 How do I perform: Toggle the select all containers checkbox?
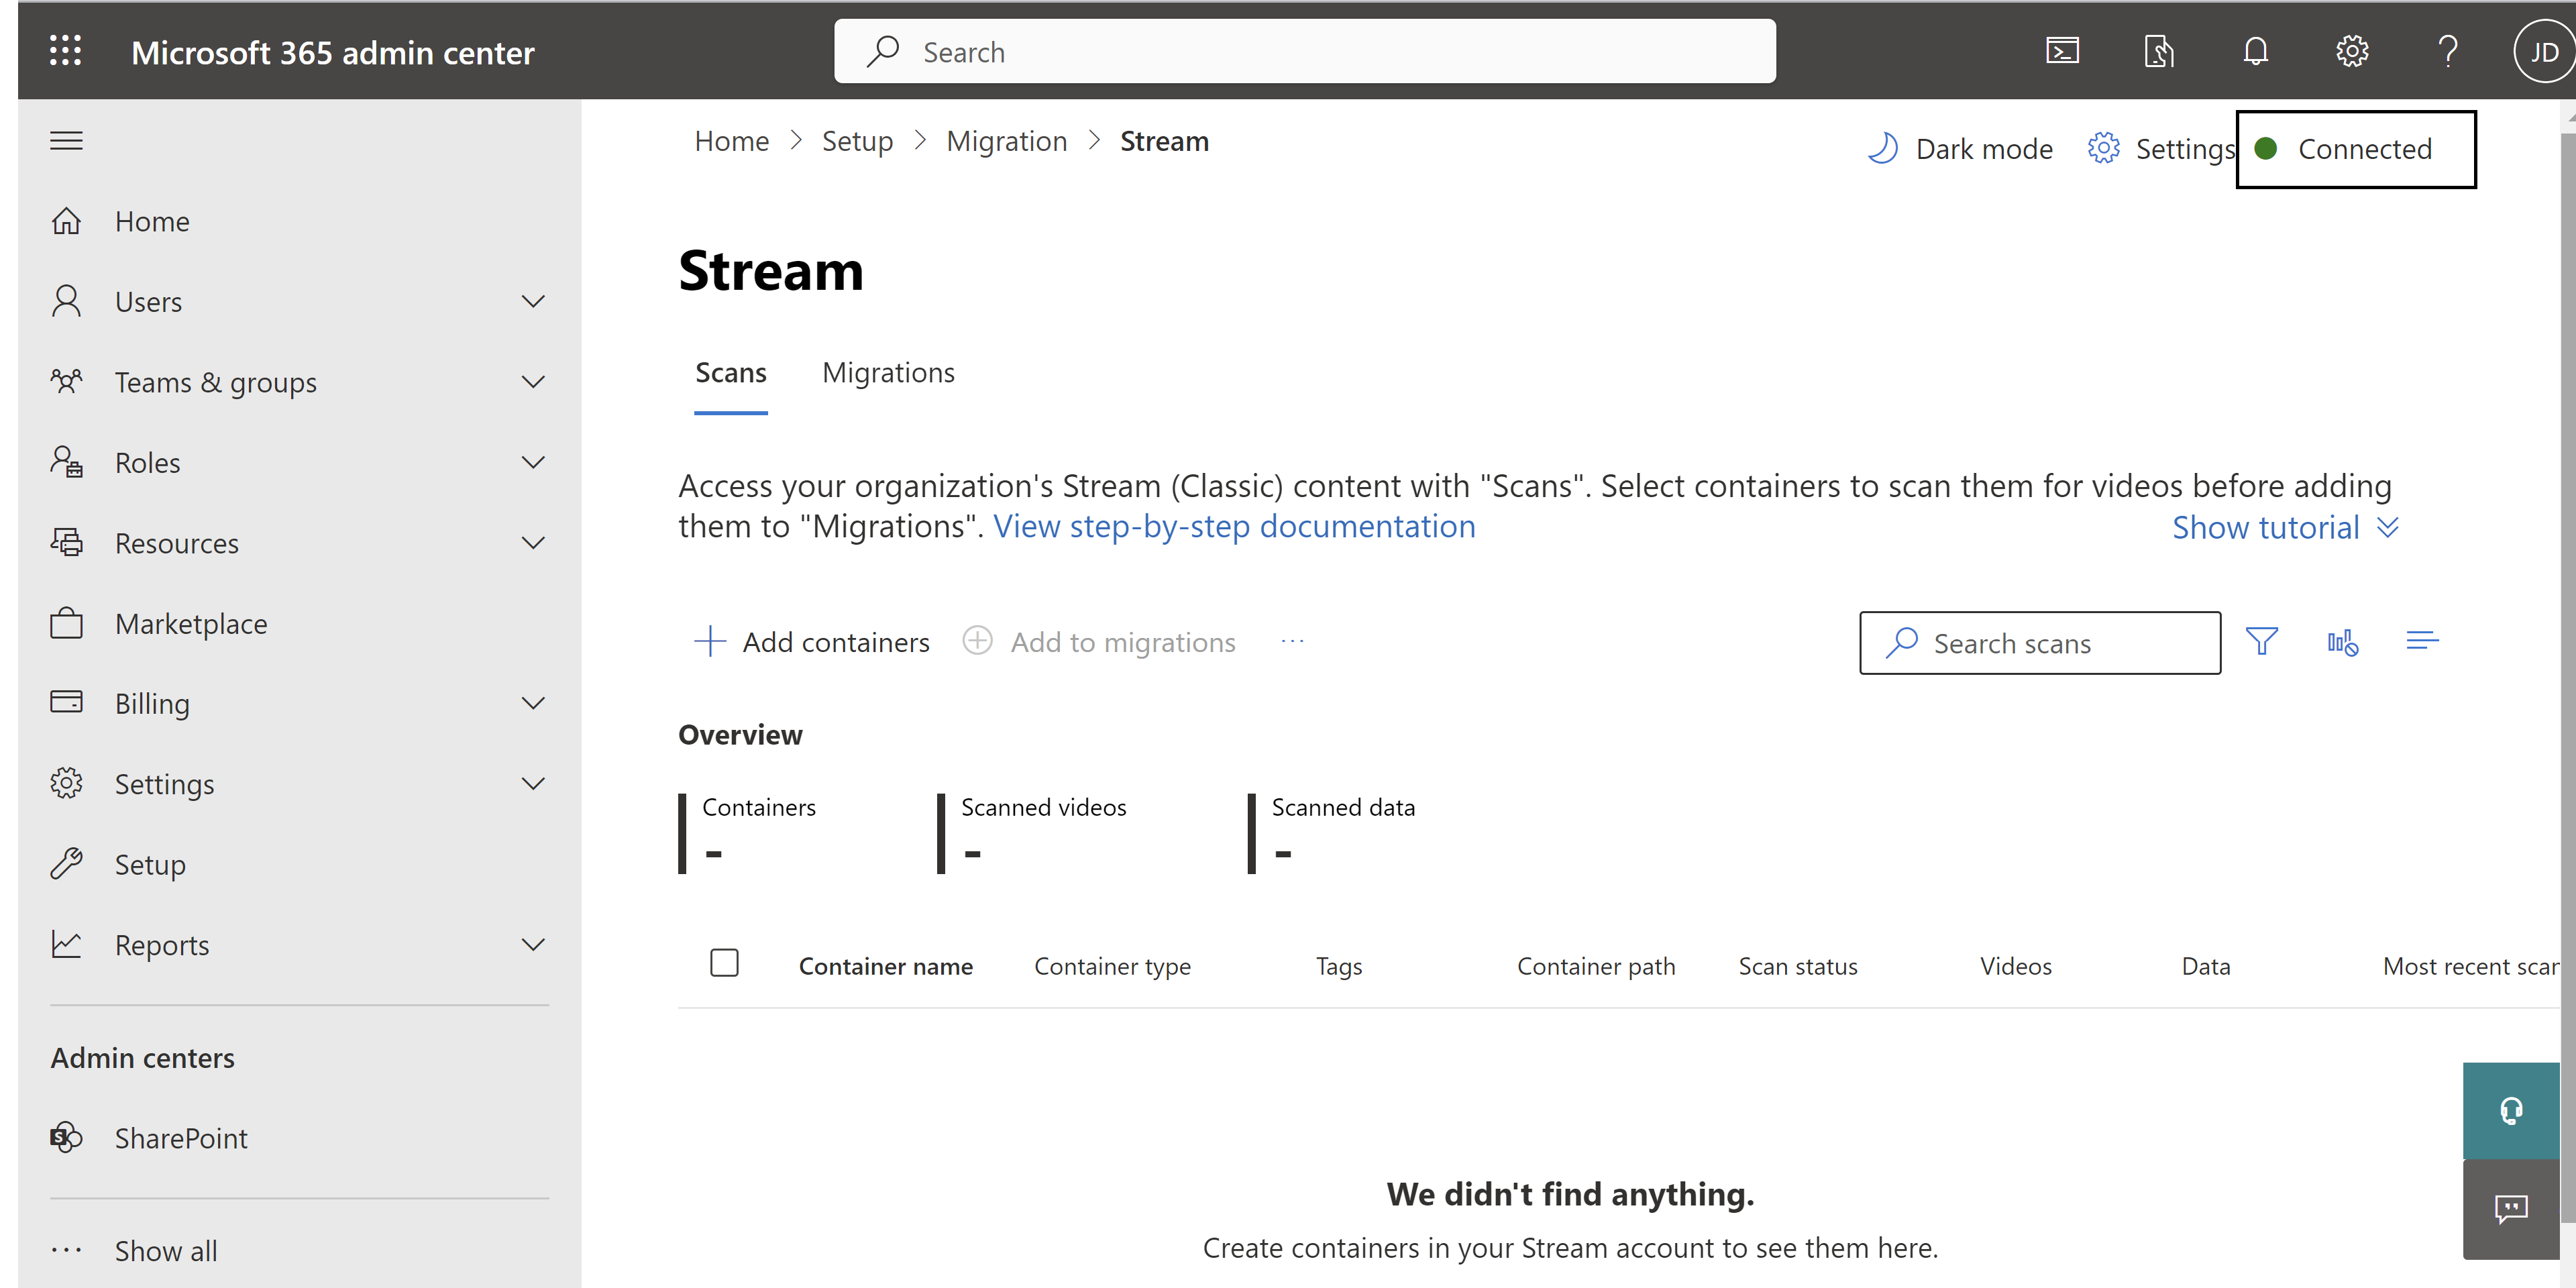point(726,965)
